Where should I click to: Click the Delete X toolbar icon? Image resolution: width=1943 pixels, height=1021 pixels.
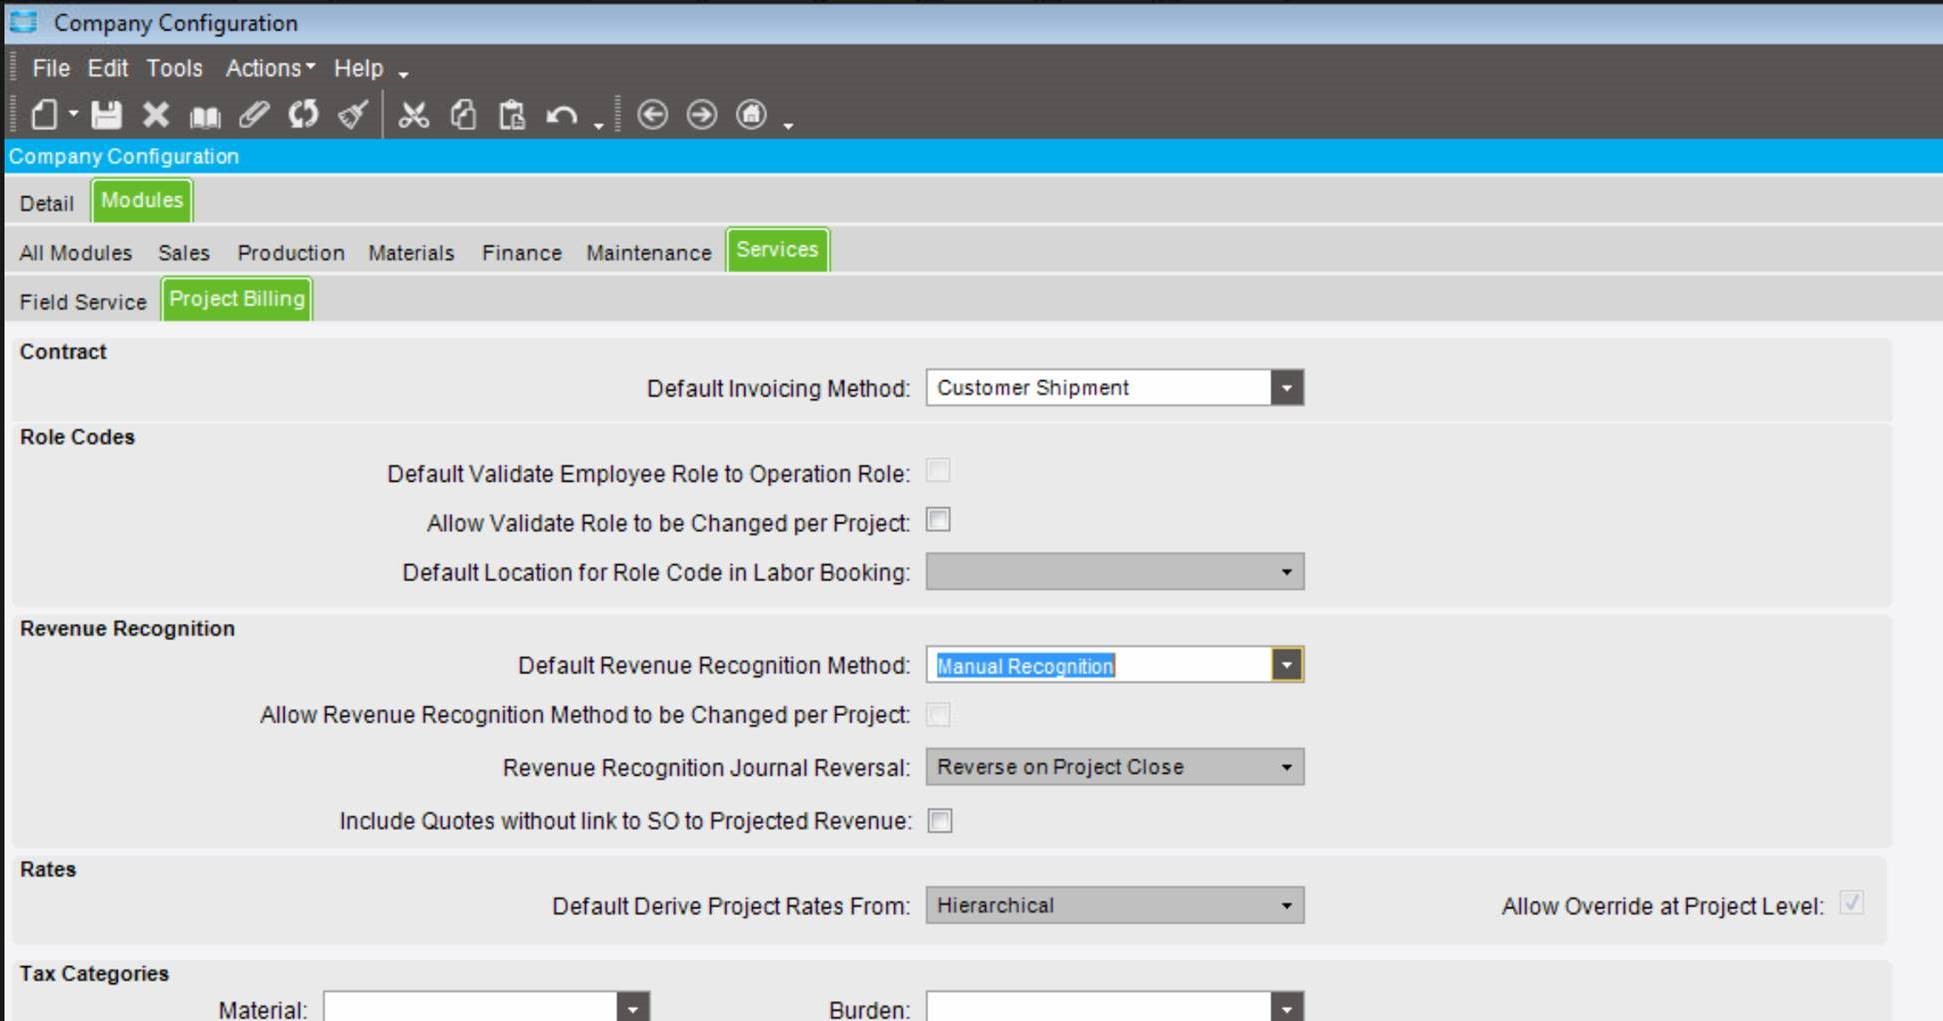click(155, 114)
